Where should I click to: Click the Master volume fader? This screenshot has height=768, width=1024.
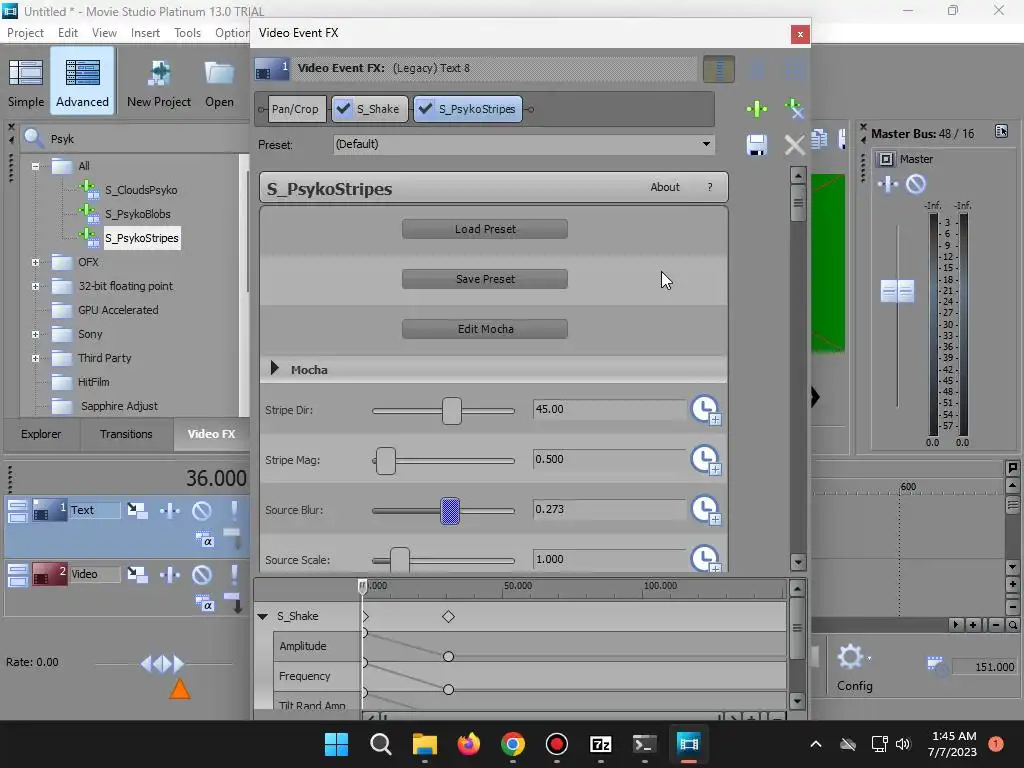[897, 291]
